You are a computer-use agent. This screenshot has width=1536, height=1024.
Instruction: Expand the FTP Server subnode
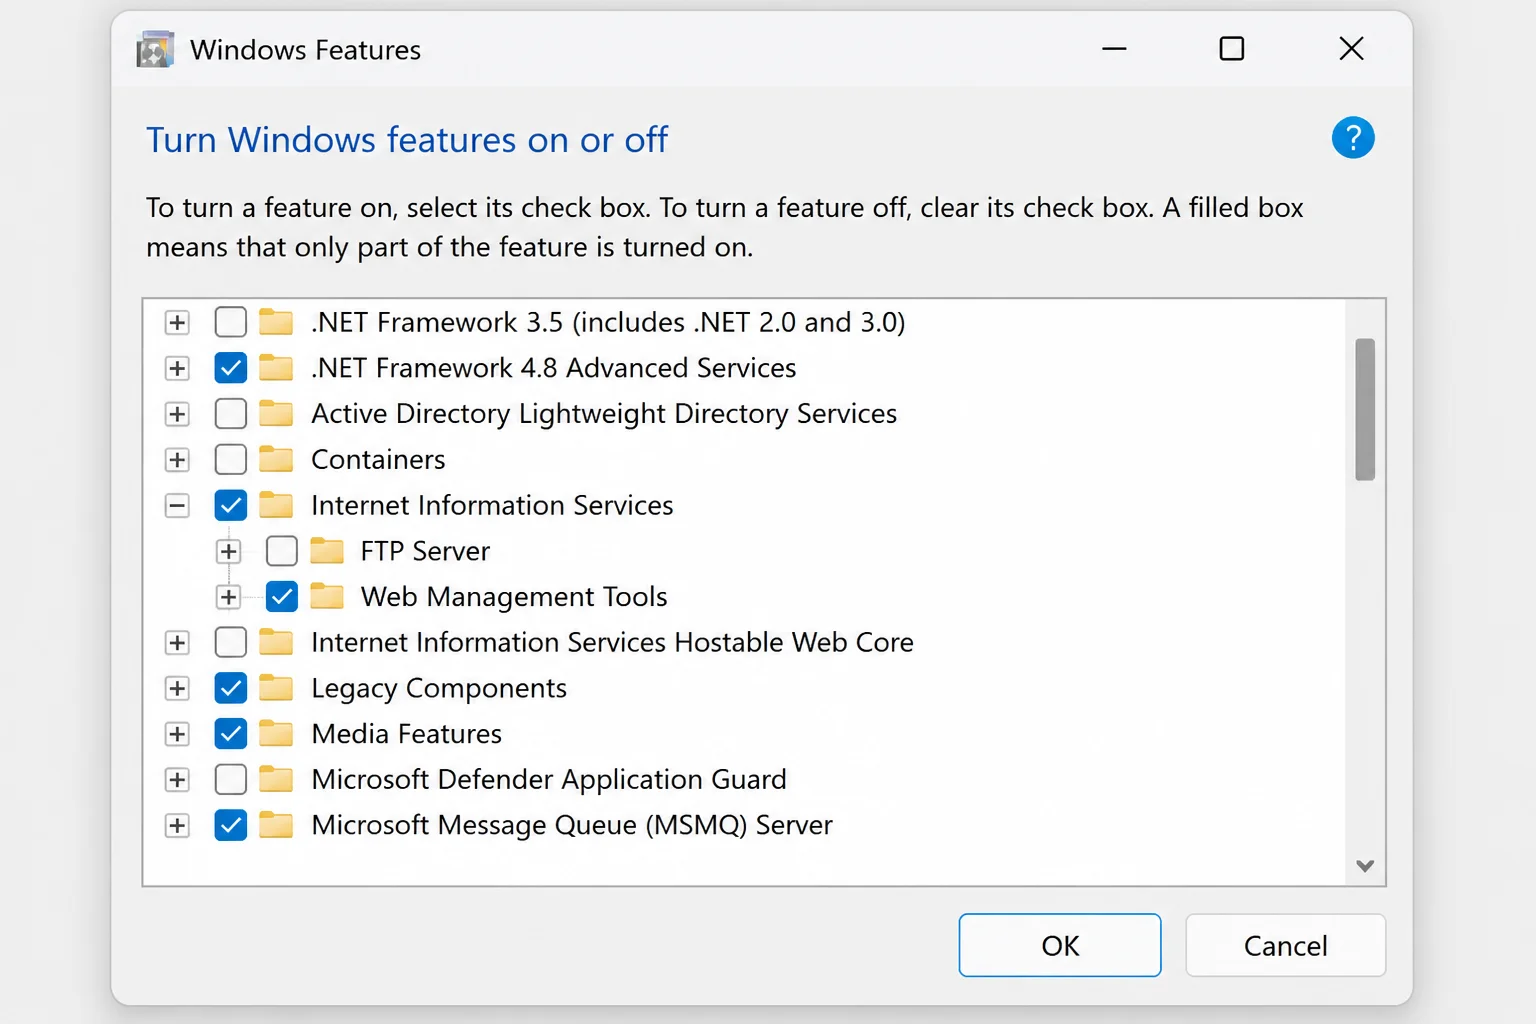tap(228, 551)
